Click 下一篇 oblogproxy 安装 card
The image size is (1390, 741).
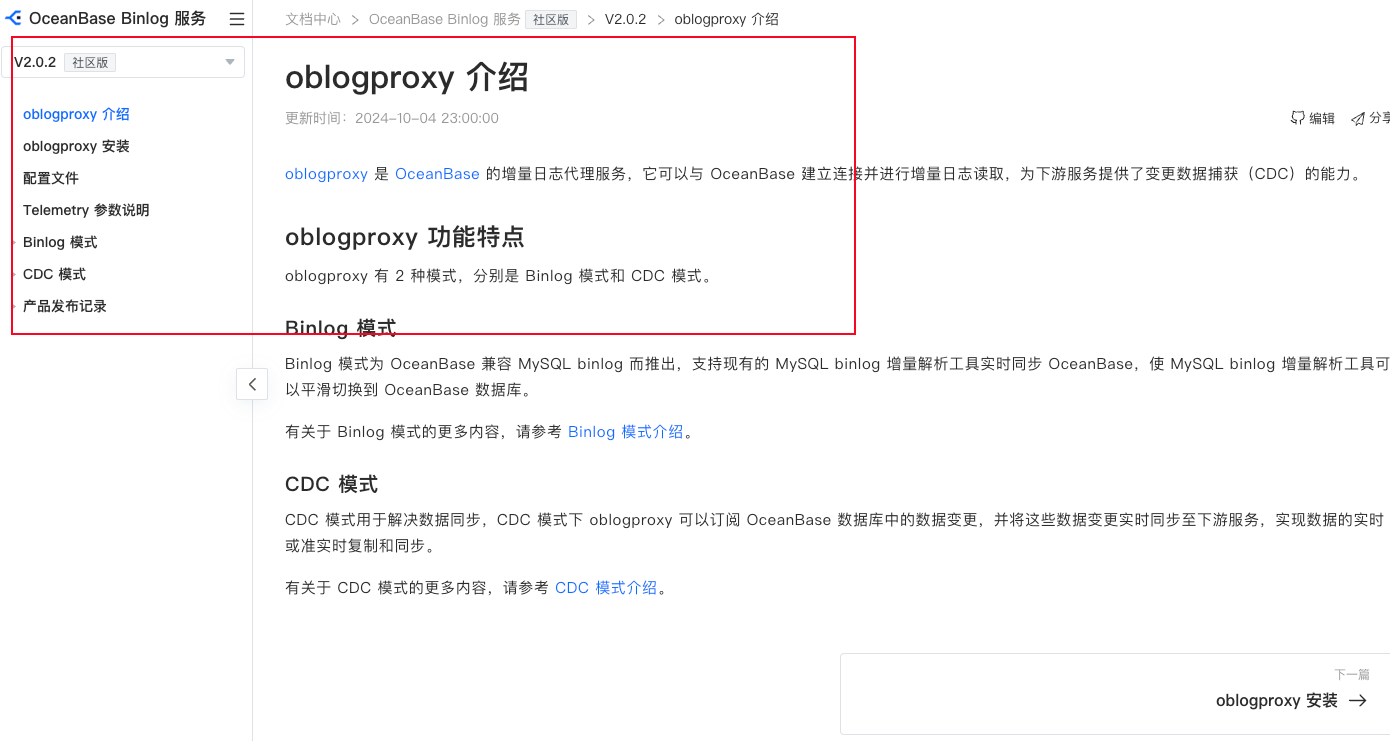coord(1115,694)
